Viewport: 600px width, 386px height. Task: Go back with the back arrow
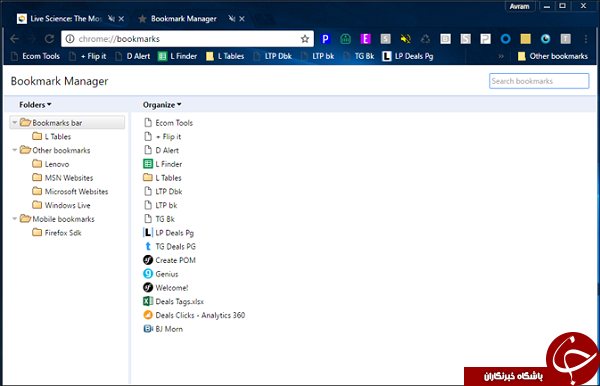coord(15,39)
